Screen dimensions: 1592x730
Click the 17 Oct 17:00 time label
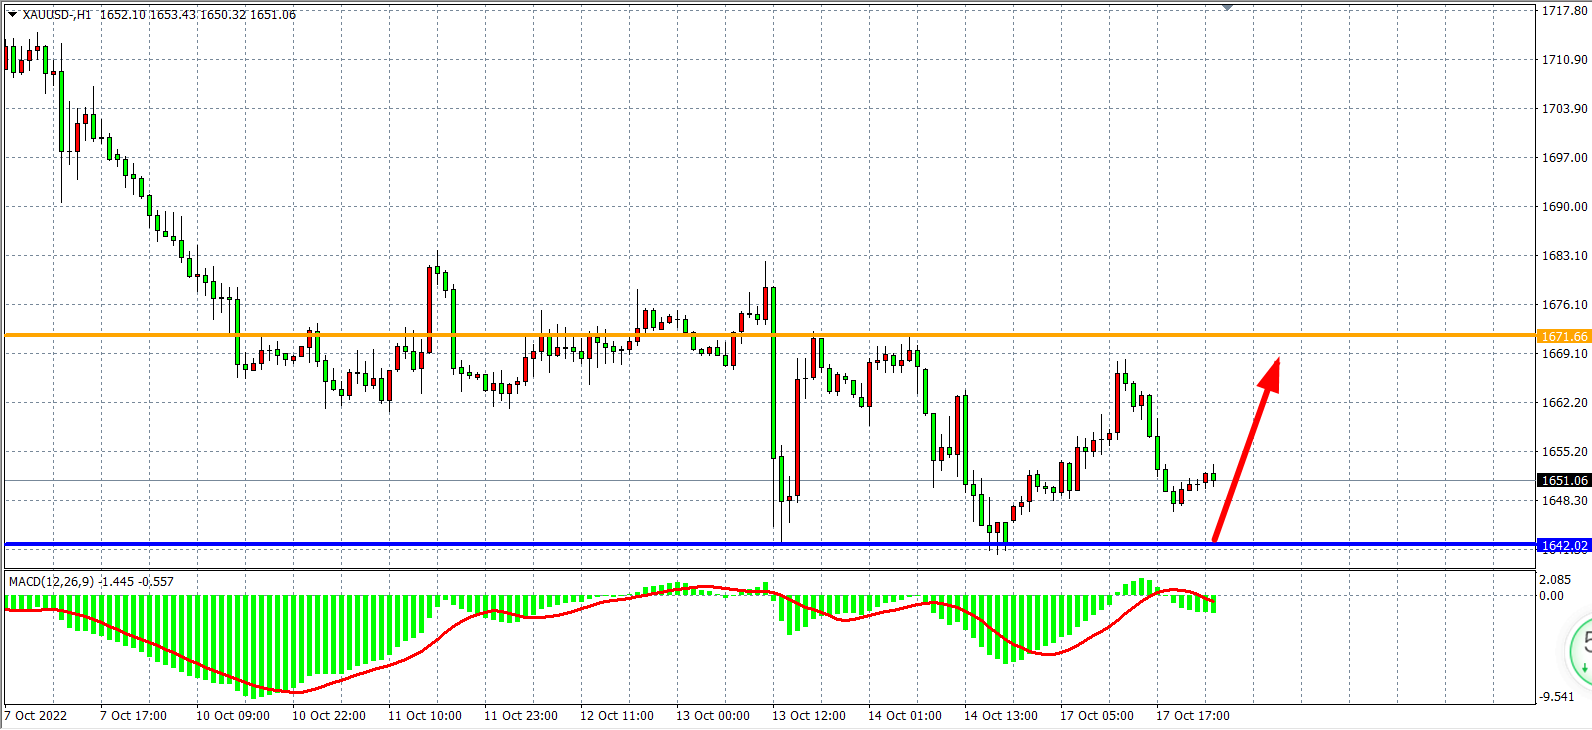pos(1192,716)
